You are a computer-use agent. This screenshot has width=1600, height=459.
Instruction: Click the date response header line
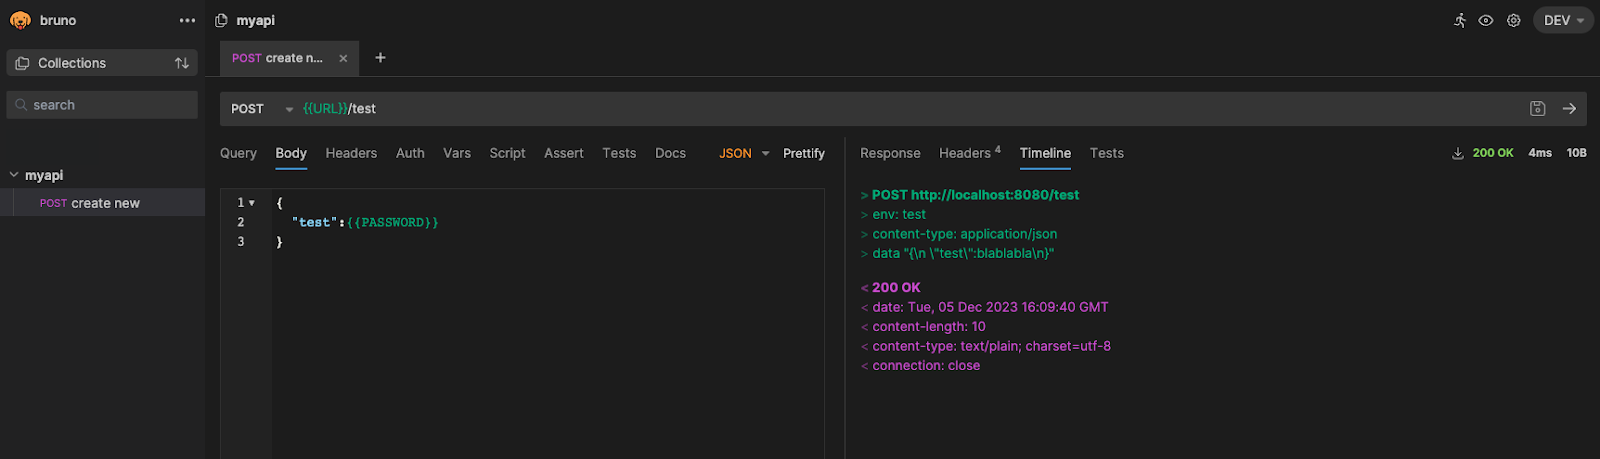coord(984,307)
